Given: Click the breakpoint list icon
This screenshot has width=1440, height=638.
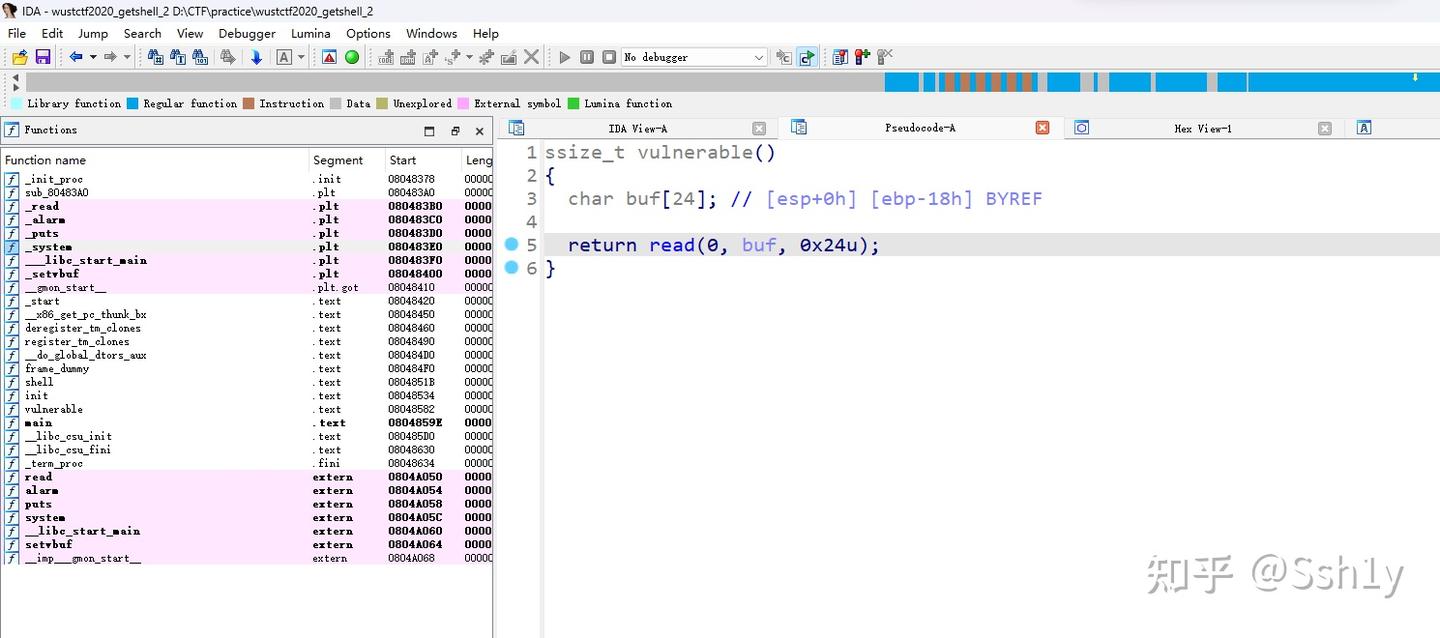Looking at the screenshot, I should (x=840, y=57).
